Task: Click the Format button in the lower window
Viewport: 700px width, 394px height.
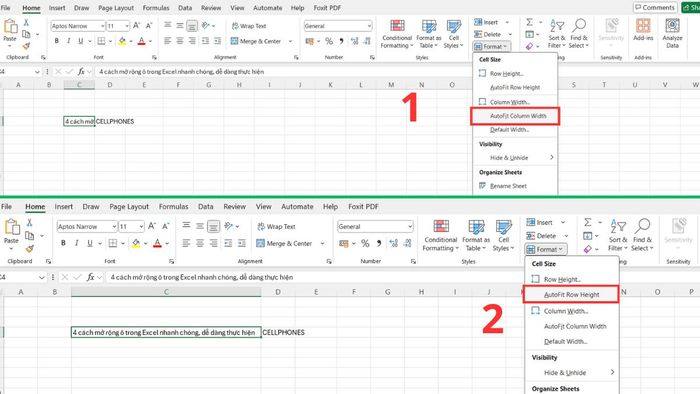Action: (546, 249)
